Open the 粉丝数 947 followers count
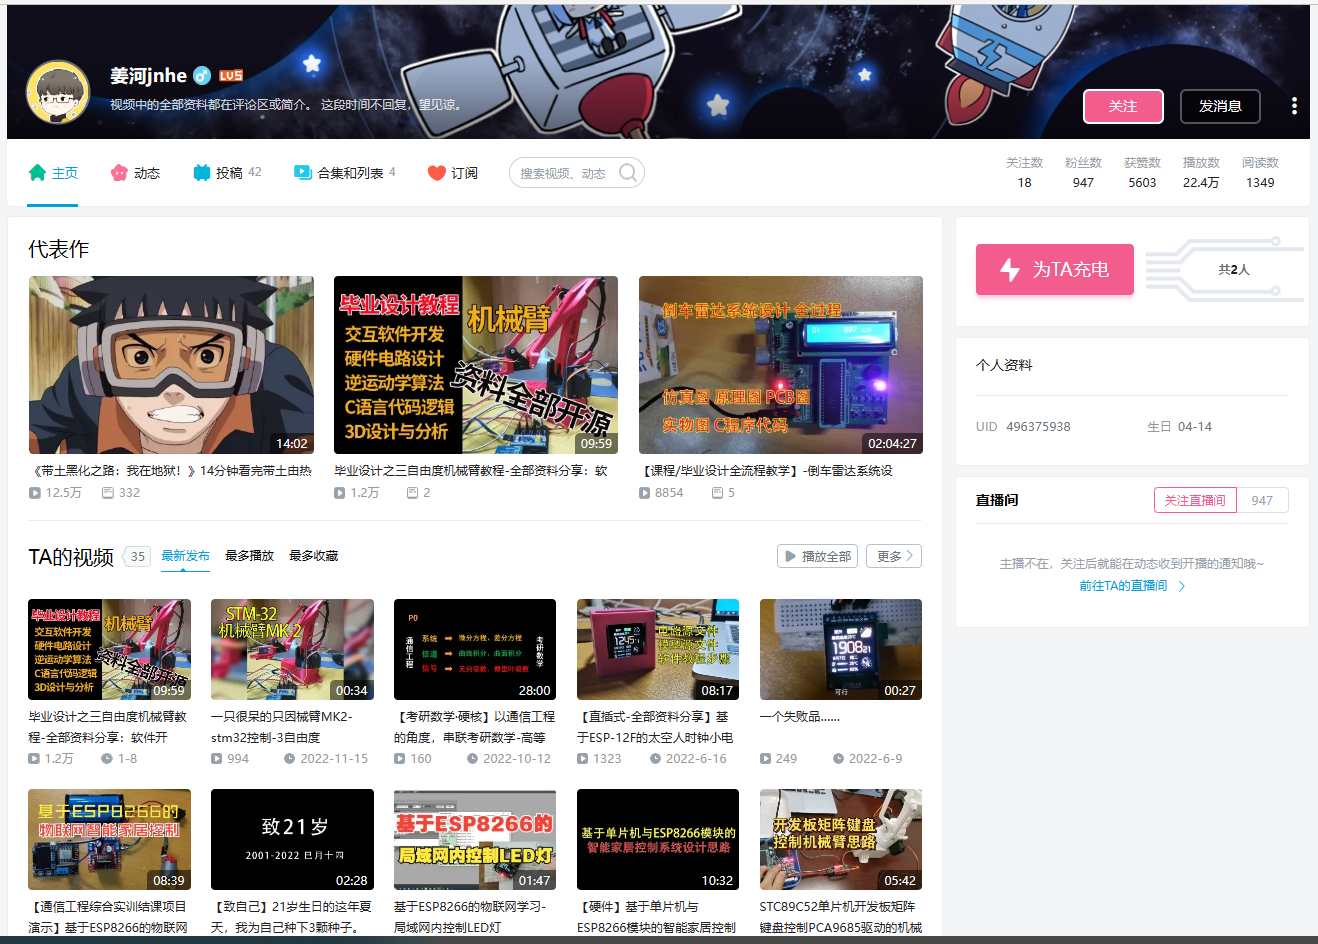Image resolution: width=1318 pixels, height=944 pixels. 1083,172
